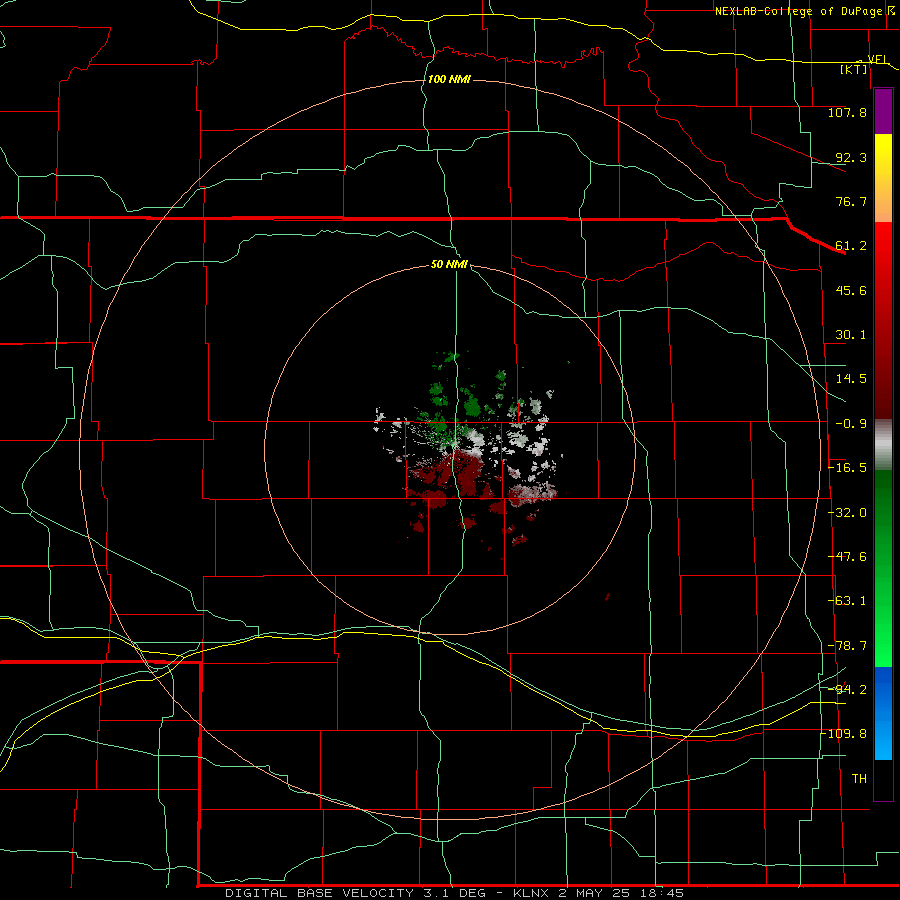The image size is (900, 900).
Task: Click the 100 NMI range ring label
Action: (x=449, y=79)
